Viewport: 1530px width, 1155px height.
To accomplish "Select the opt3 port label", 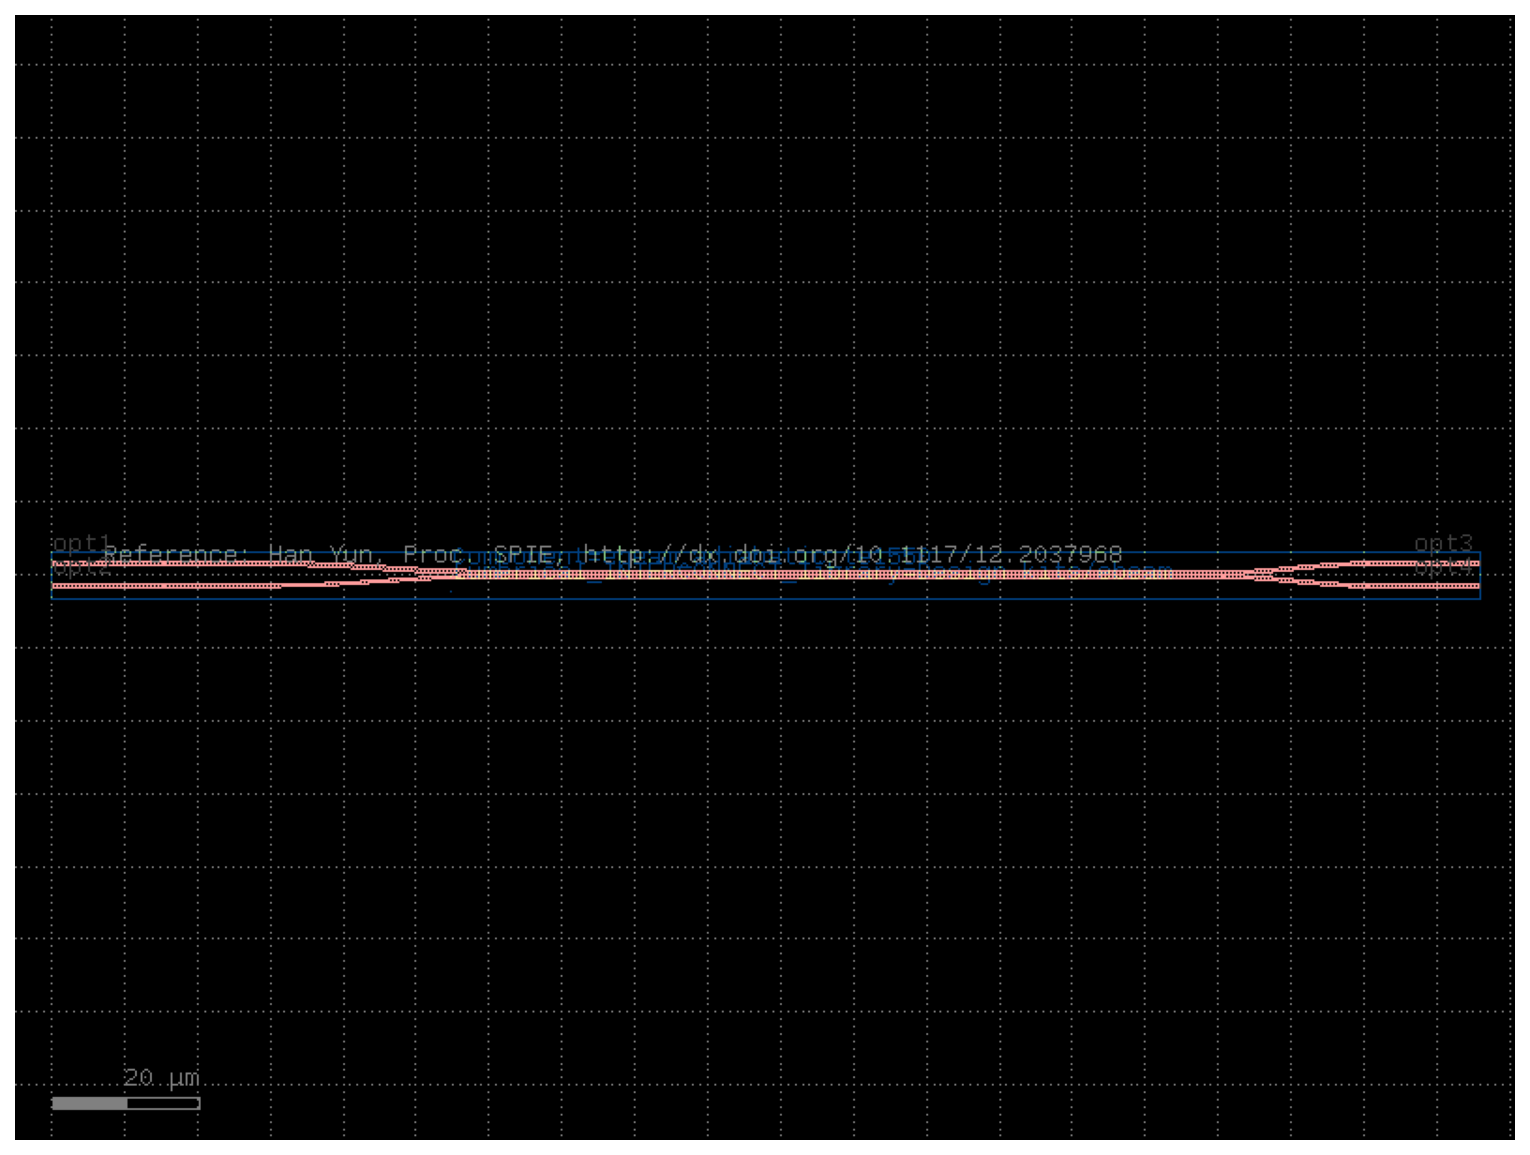I will pyautogui.click(x=1443, y=543).
